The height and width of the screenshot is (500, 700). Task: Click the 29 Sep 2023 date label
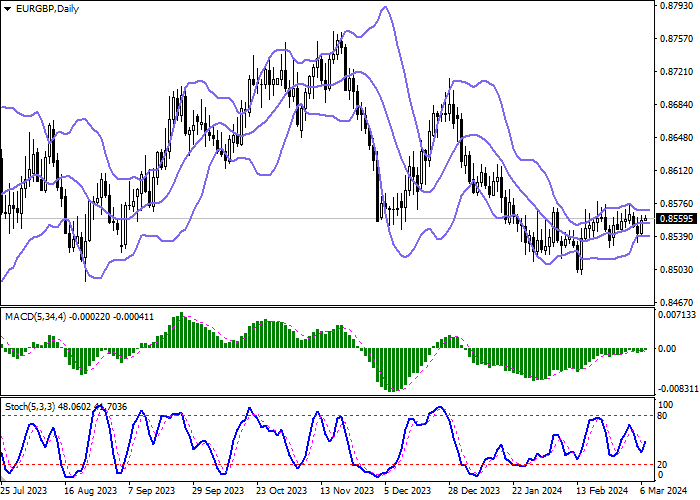[218, 491]
